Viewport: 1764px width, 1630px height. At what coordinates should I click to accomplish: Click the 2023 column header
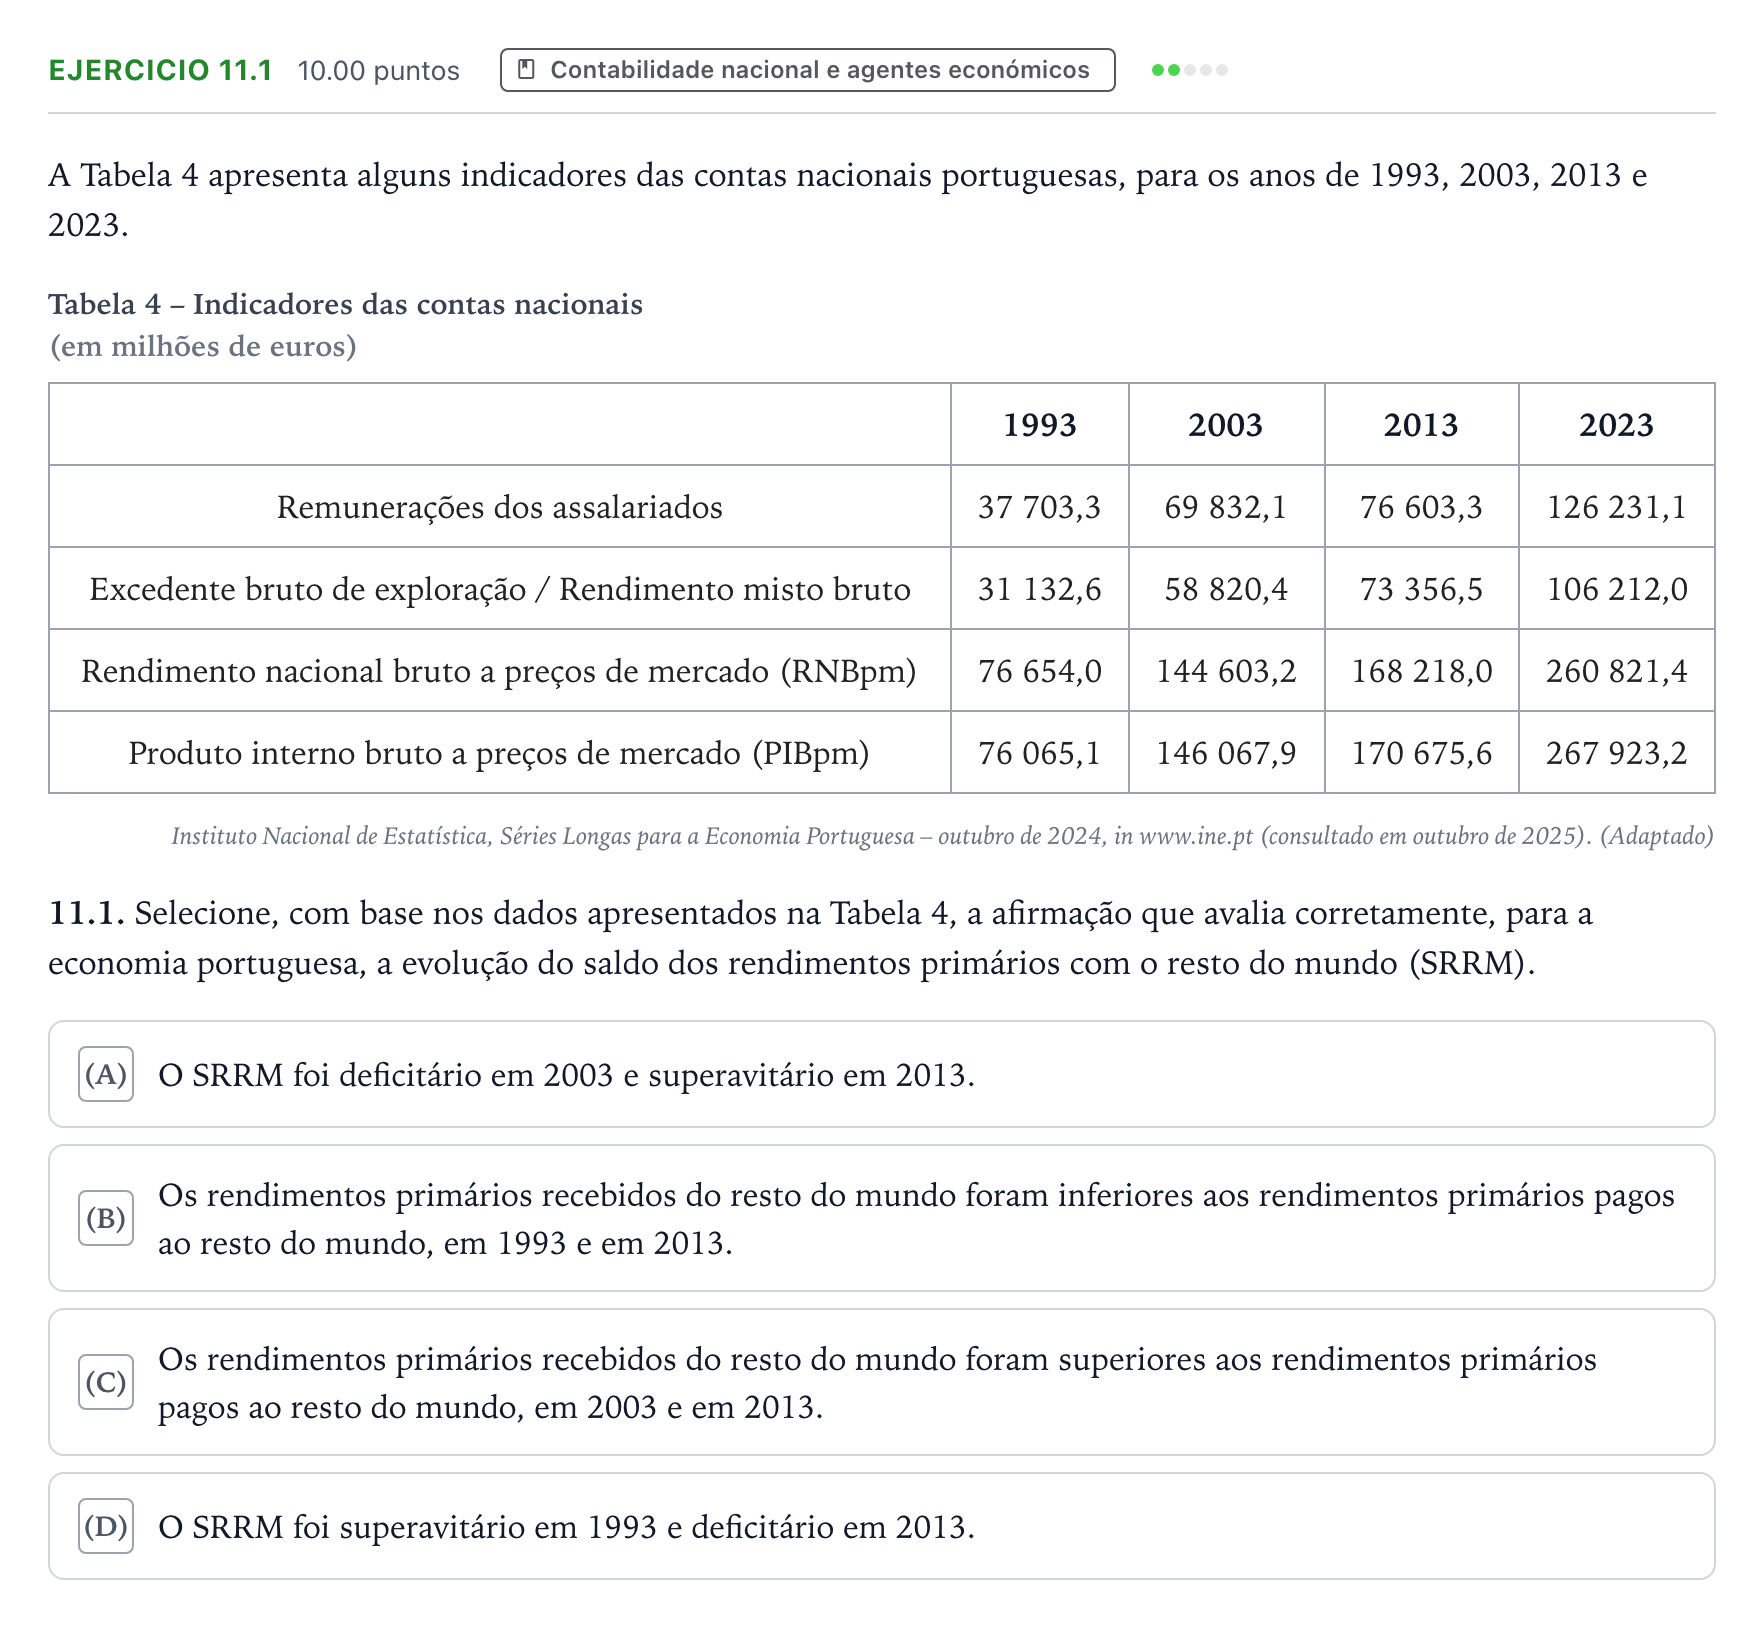click(x=1616, y=425)
